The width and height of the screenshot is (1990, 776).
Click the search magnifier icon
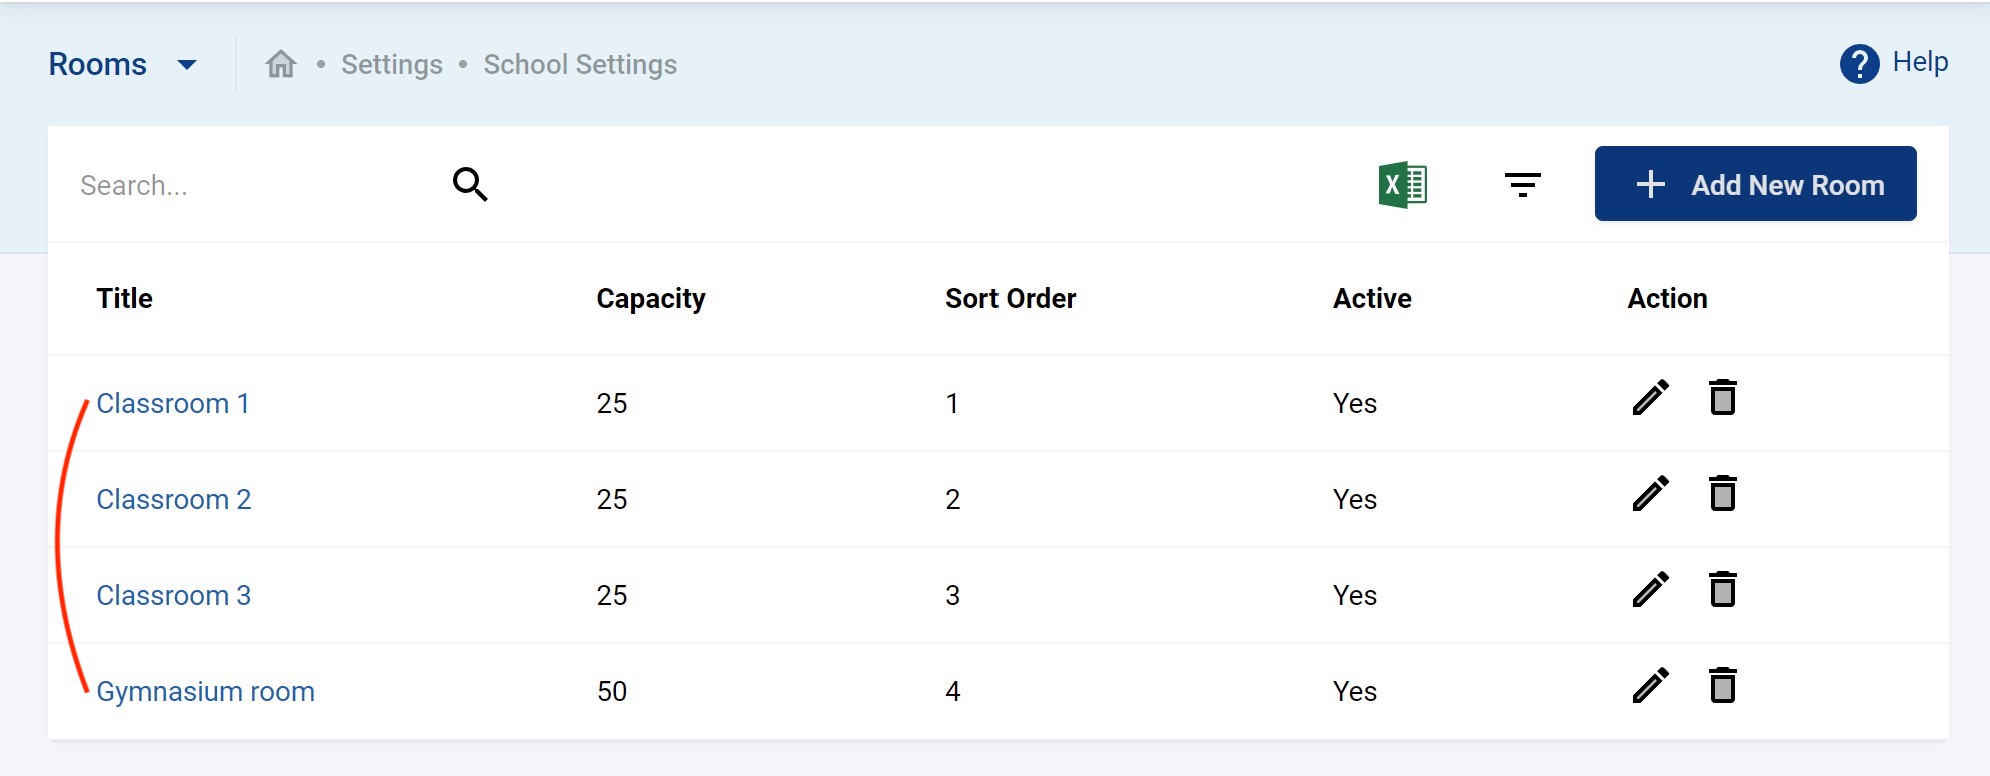click(470, 185)
